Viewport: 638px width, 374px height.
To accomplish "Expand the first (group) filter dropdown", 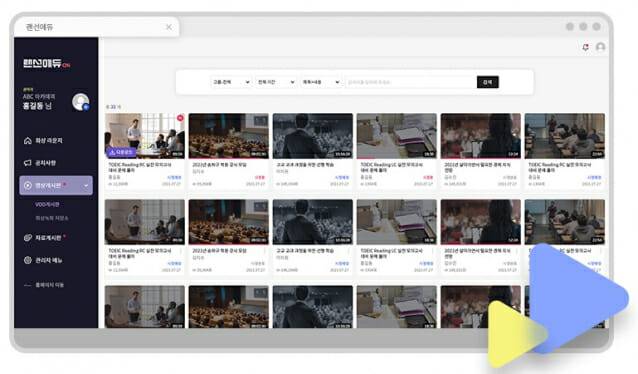I will [231, 82].
